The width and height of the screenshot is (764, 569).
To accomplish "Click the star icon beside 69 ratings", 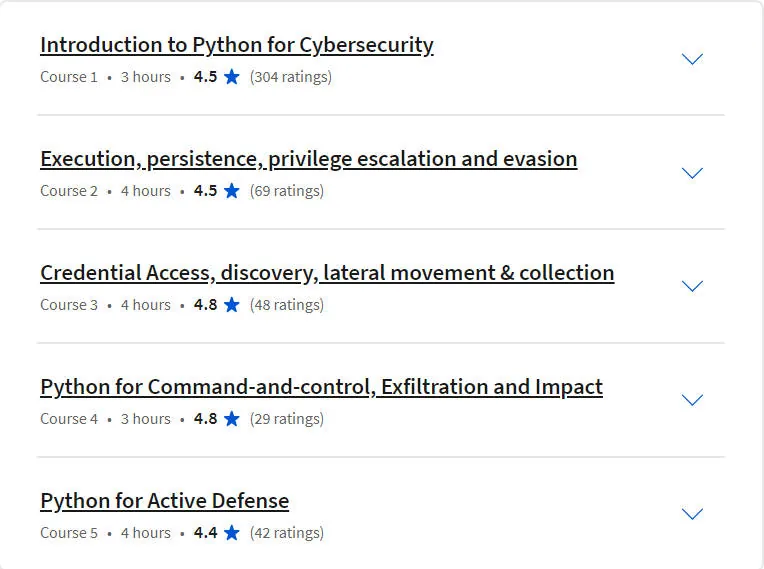I will coord(232,190).
